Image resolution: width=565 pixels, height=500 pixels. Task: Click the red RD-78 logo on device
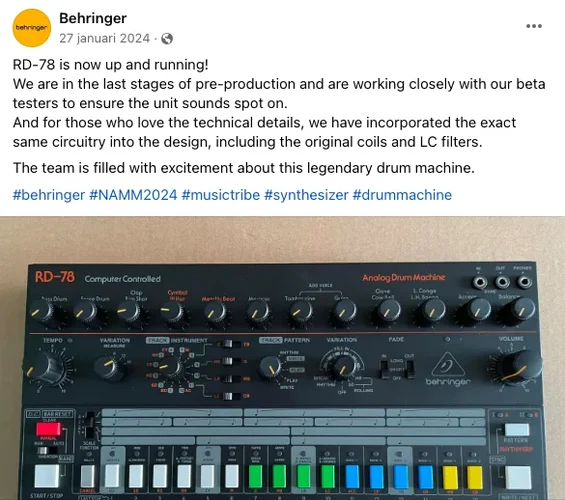click(x=55, y=277)
